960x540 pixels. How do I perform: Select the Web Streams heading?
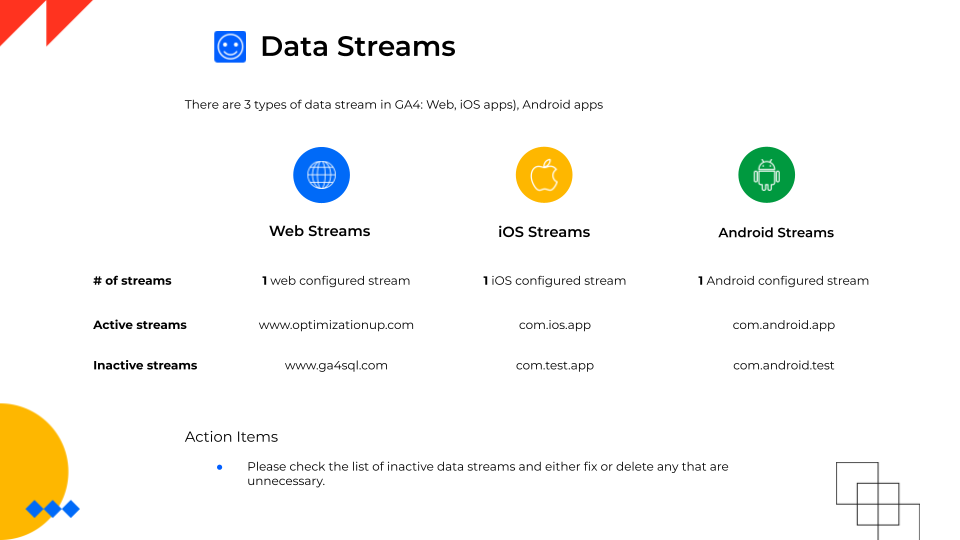(x=320, y=231)
